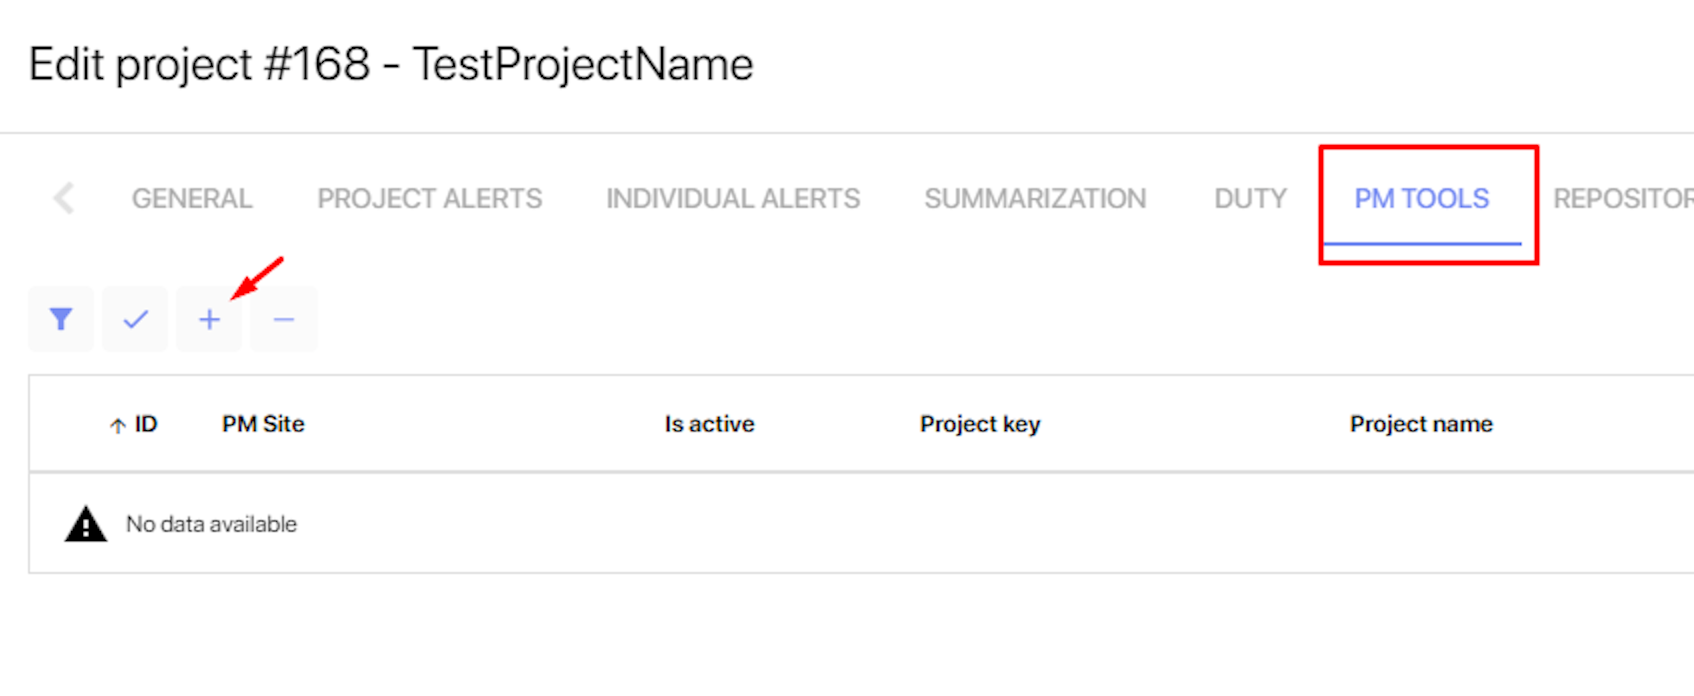Add a new PM tool with plus
This screenshot has width=1694, height=696.
coord(209,319)
